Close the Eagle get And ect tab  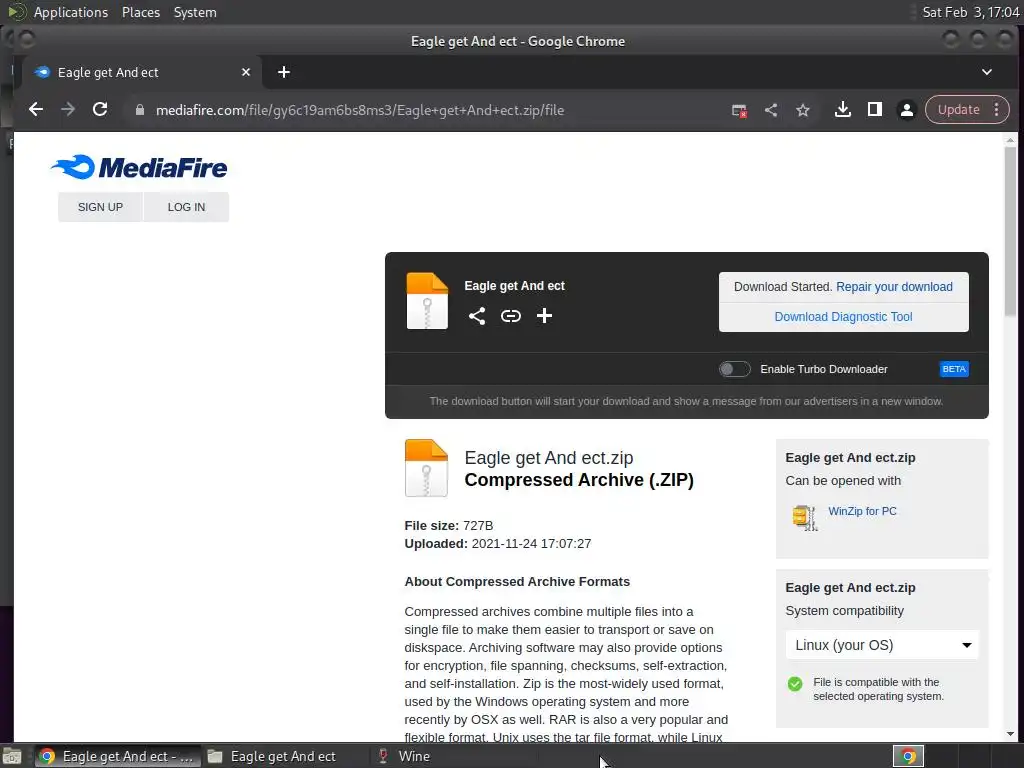246,72
